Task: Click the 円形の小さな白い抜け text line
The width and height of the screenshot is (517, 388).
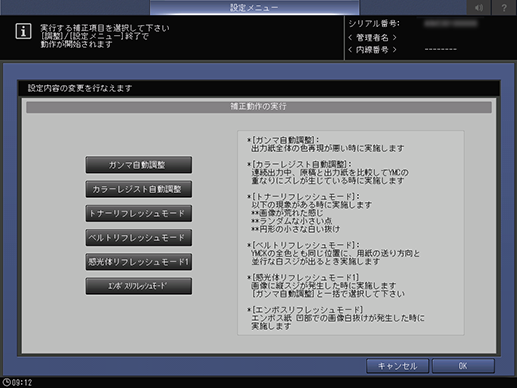Action: pyautogui.click(x=296, y=229)
